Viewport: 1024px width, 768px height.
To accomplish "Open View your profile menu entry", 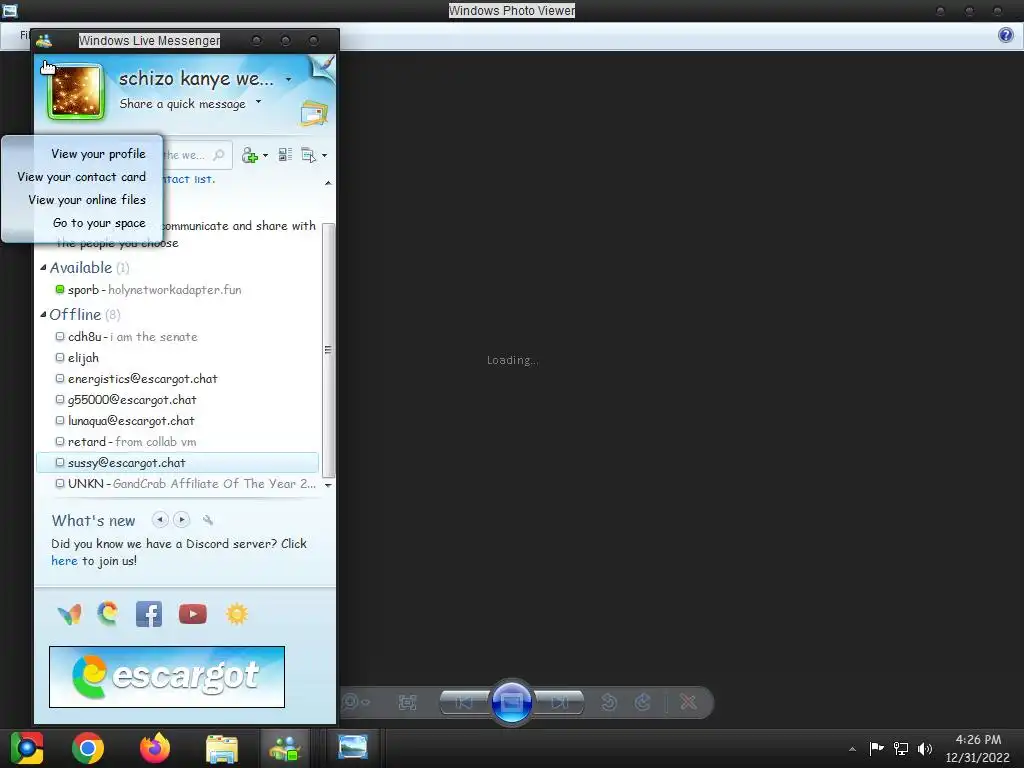I will pyautogui.click(x=98, y=153).
